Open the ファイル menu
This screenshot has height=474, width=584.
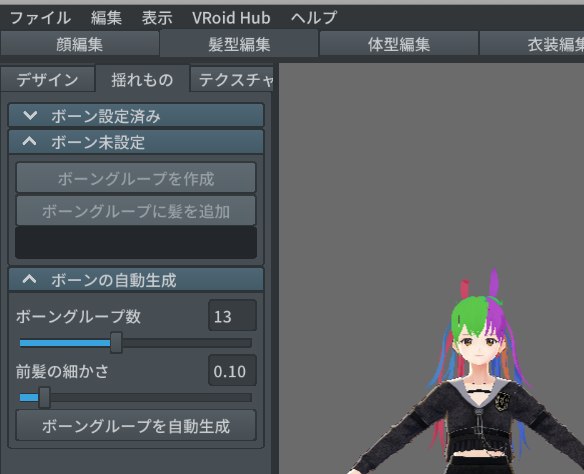point(40,18)
